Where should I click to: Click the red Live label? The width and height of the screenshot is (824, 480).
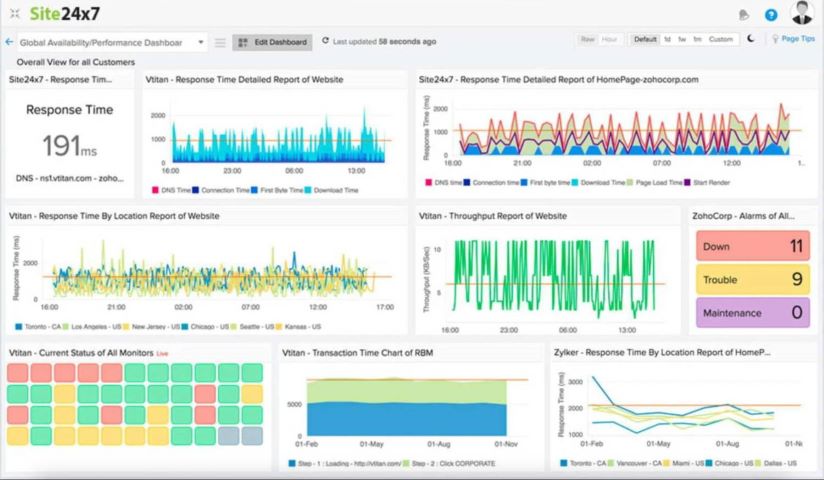point(162,354)
